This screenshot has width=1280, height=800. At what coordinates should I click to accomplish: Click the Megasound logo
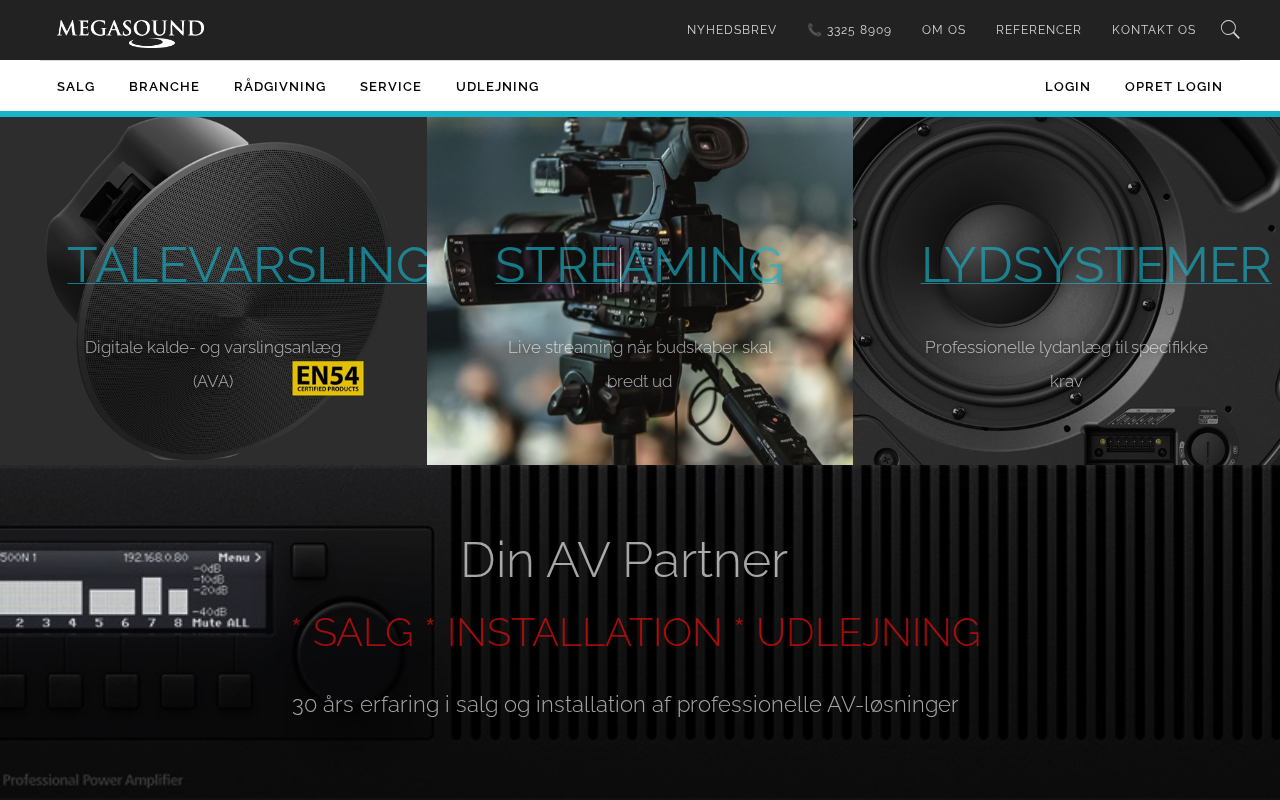point(130,32)
